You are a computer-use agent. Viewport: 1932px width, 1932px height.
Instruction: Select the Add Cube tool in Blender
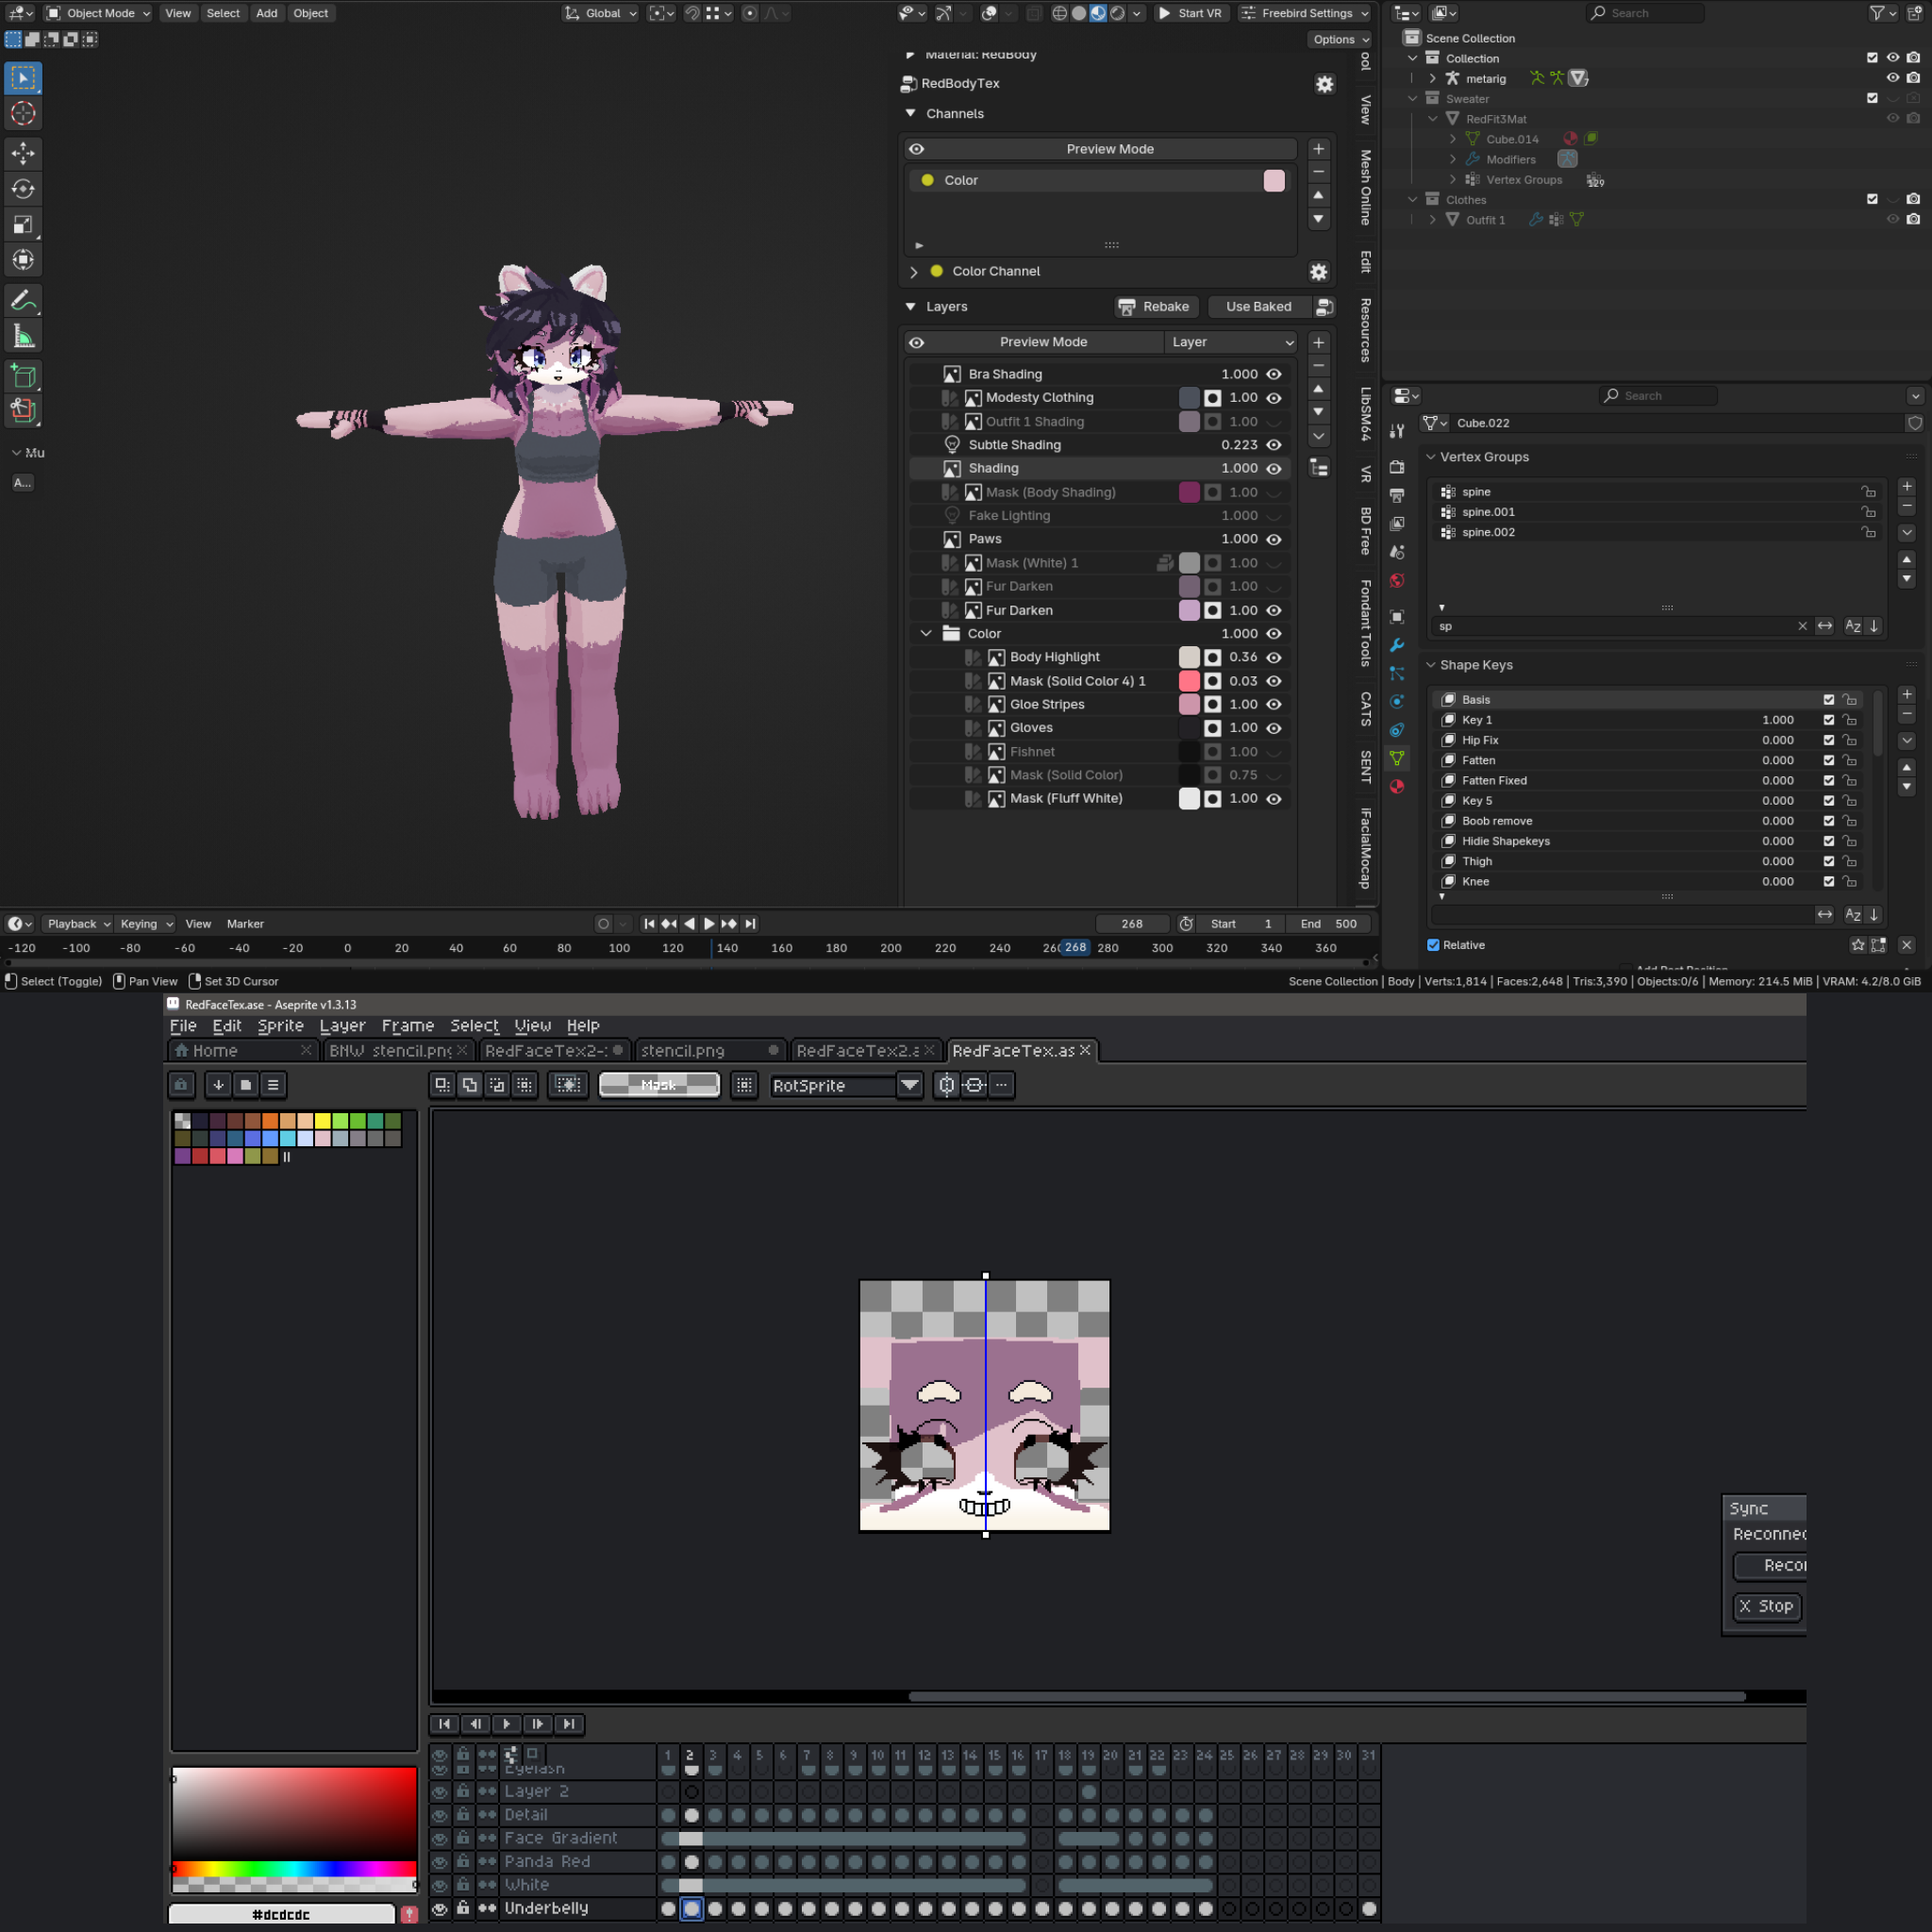tap(23, 376)
